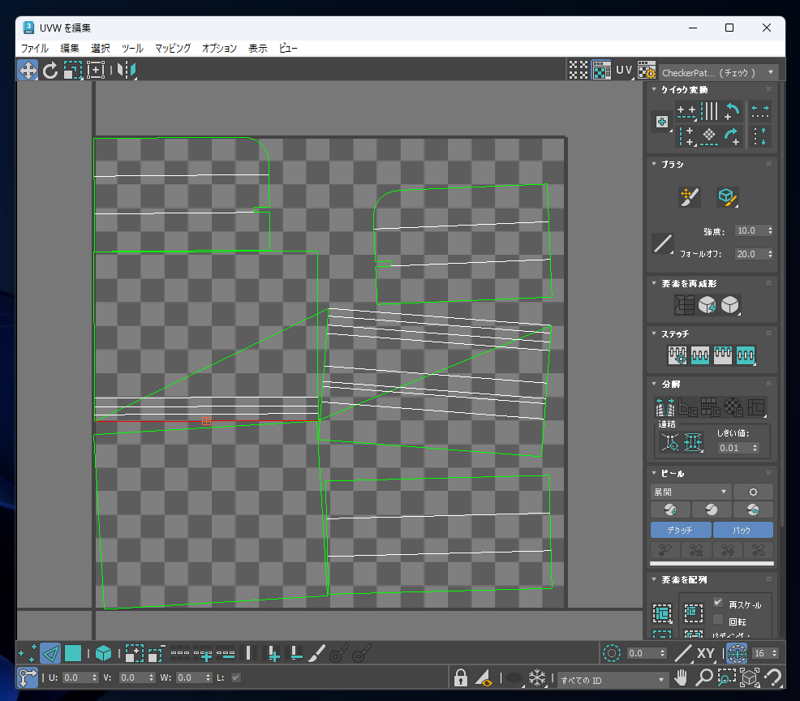
Task: Click the Reset Peel icon
Action: (x=753, y=509)
